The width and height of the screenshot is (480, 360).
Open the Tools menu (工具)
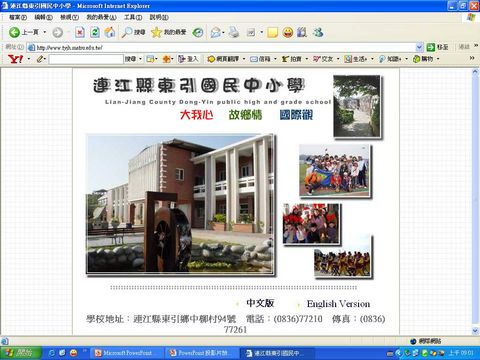pos(133,17)
